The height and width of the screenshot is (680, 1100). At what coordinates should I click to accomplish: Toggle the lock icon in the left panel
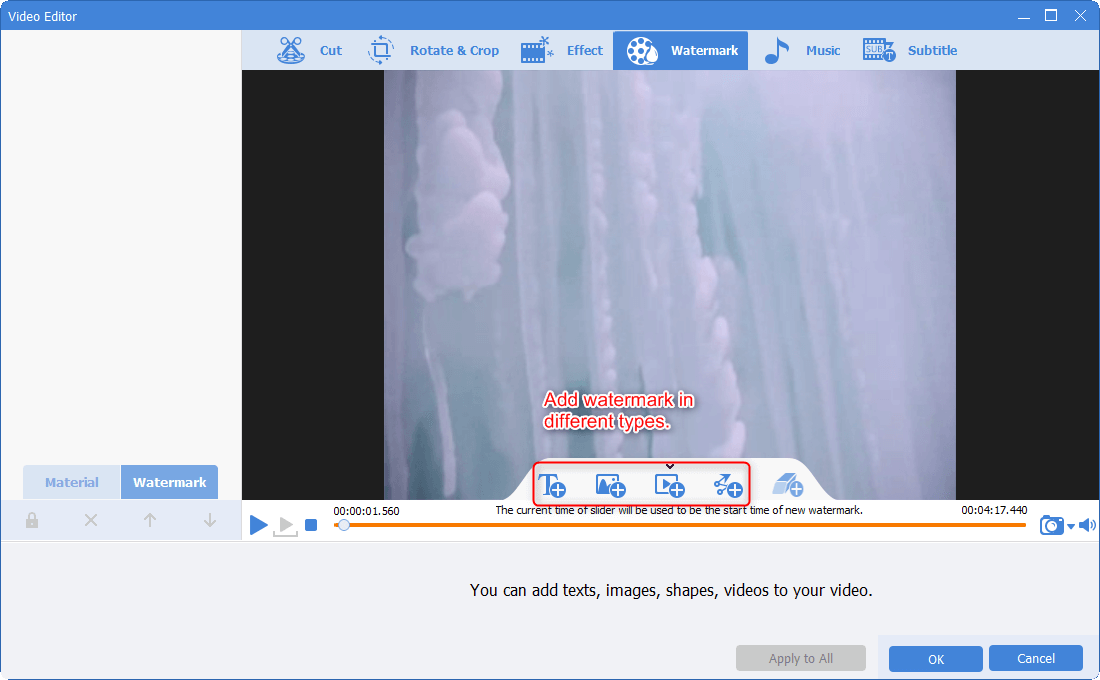click(x=32, y=520)
